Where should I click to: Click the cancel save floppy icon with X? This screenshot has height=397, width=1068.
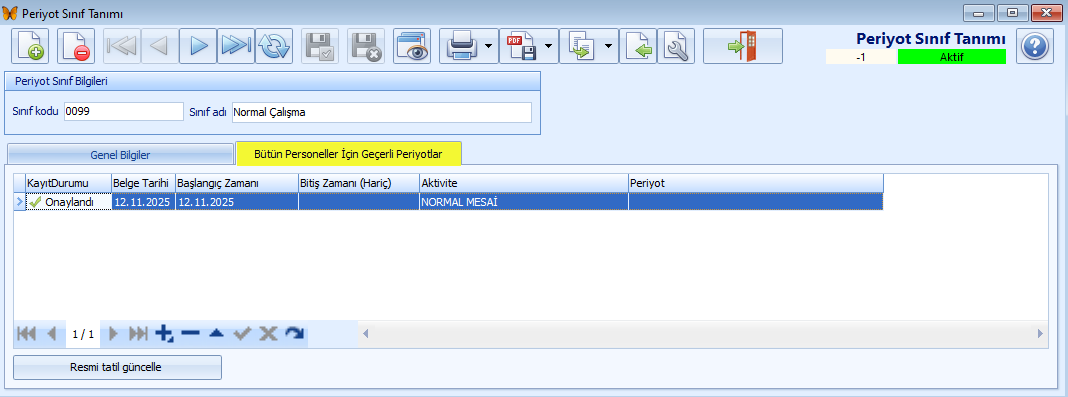366,46
